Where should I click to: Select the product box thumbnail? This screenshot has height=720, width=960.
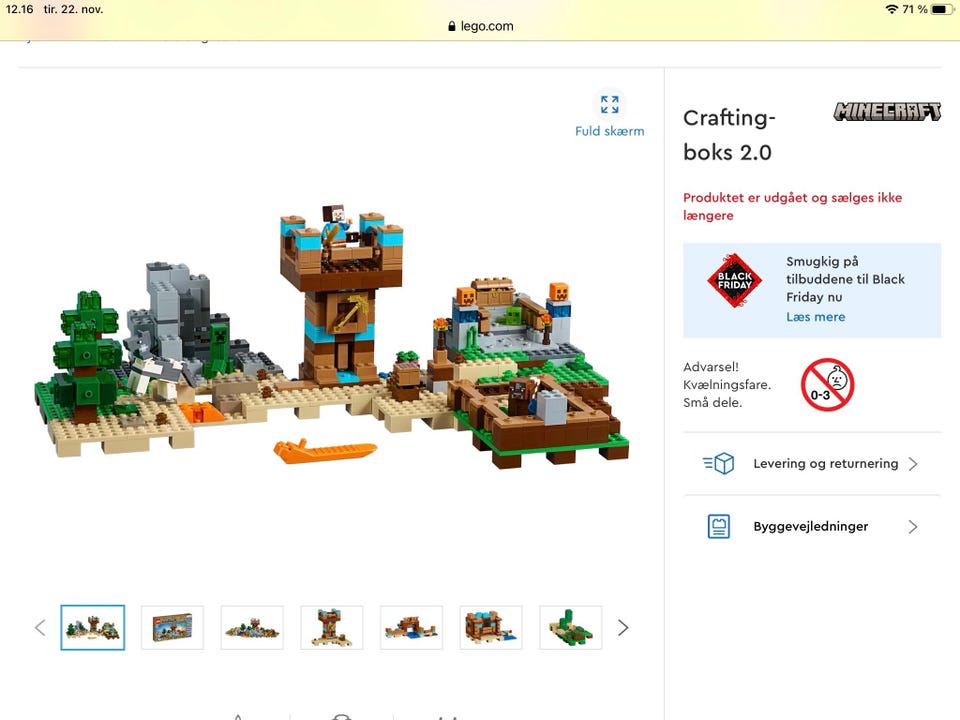[x=172, y=628]
